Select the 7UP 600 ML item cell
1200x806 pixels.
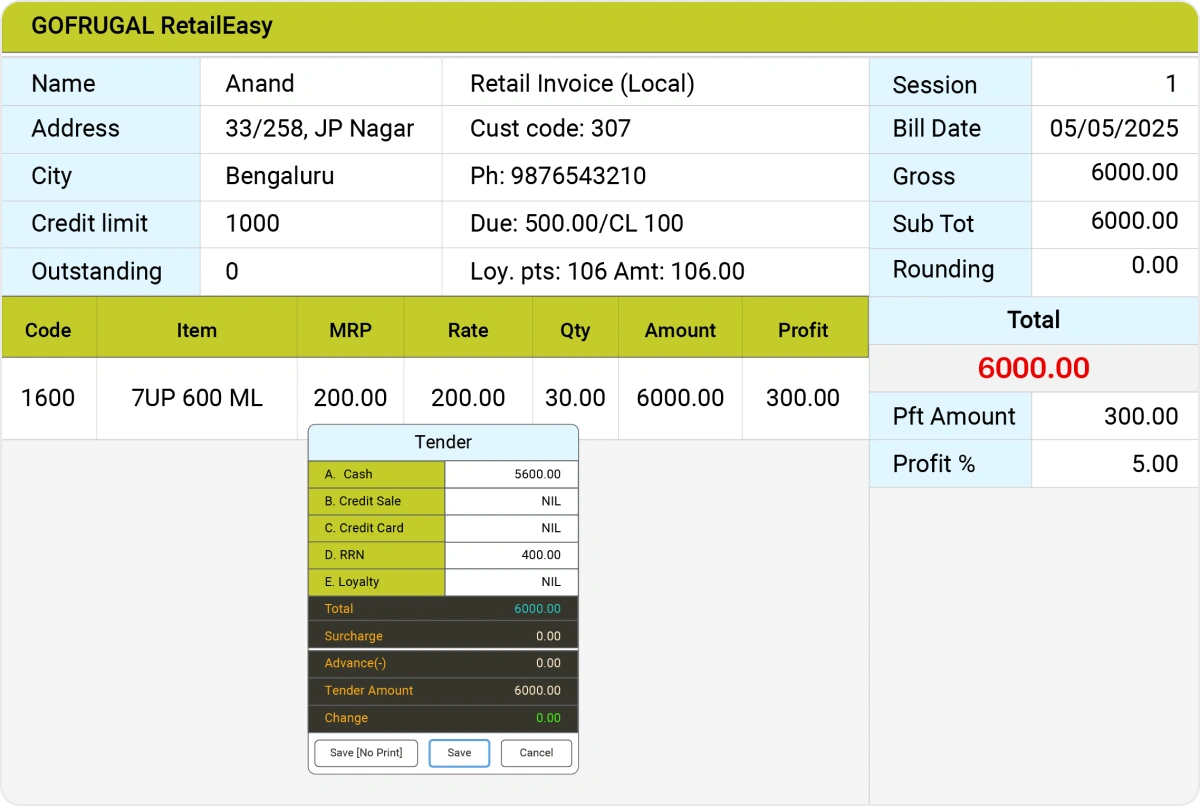[x=197, y=398]
